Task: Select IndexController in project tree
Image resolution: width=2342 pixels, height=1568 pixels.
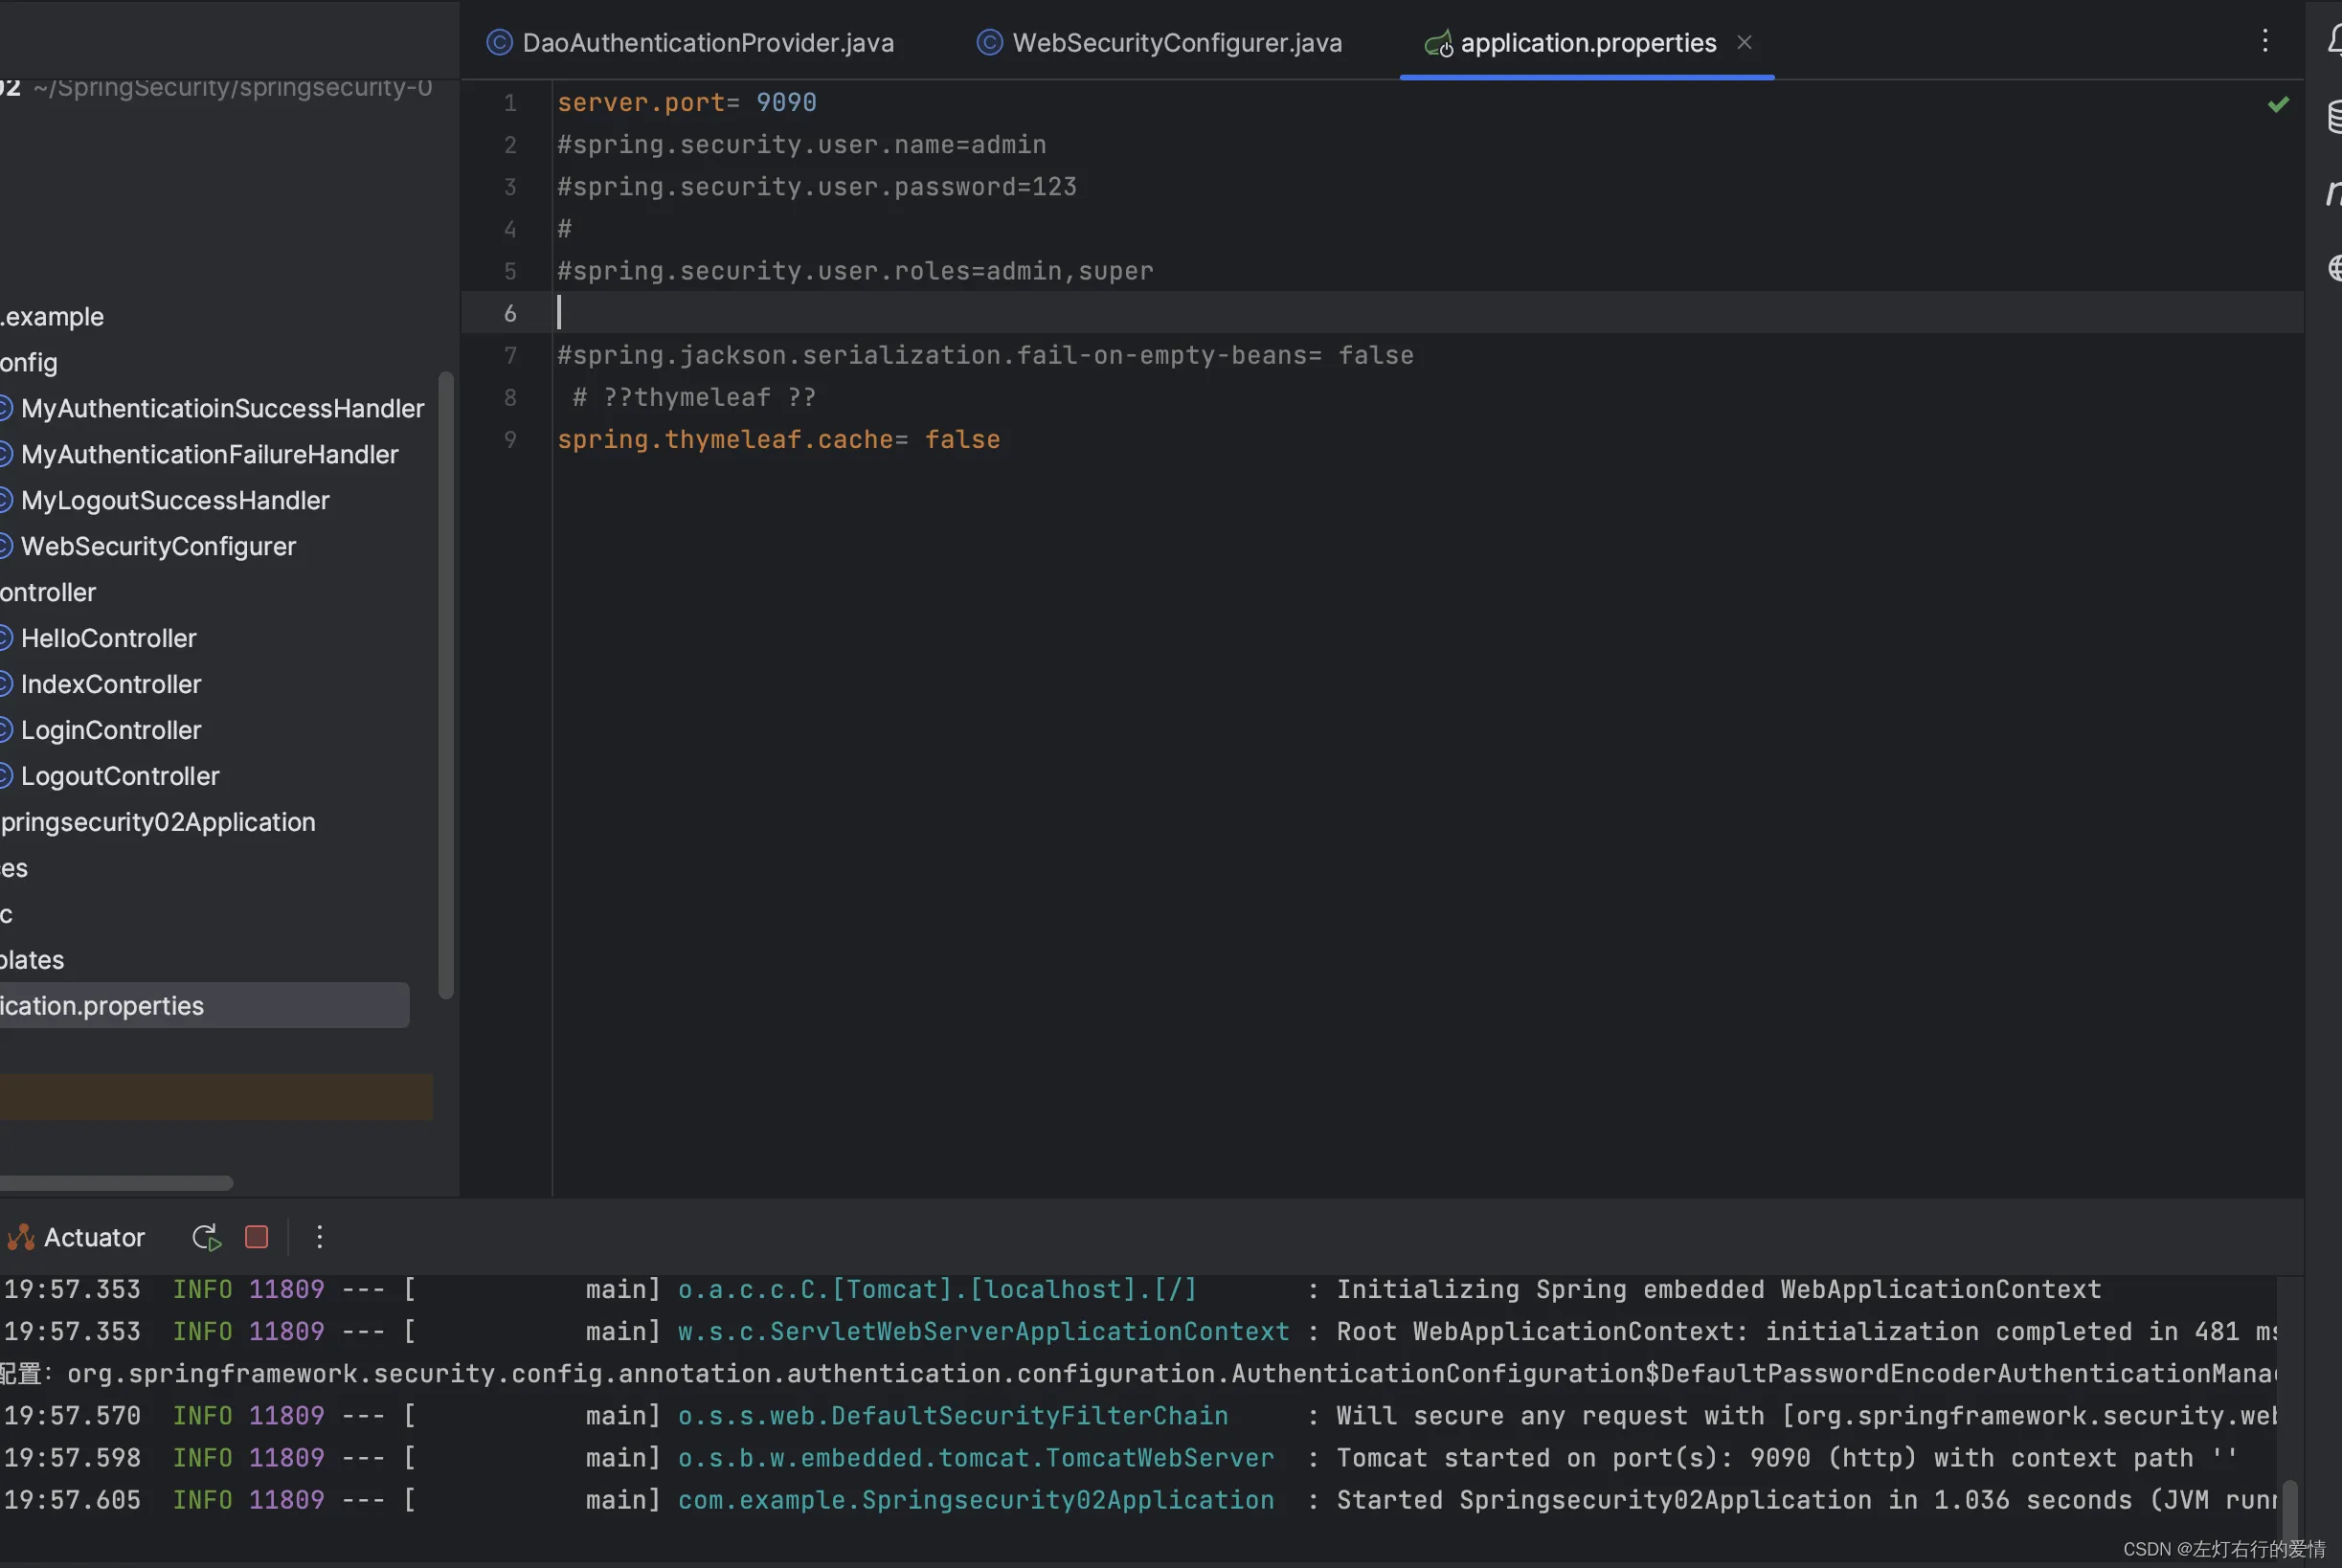Action: pyautogui.click(x=111, y=684)
